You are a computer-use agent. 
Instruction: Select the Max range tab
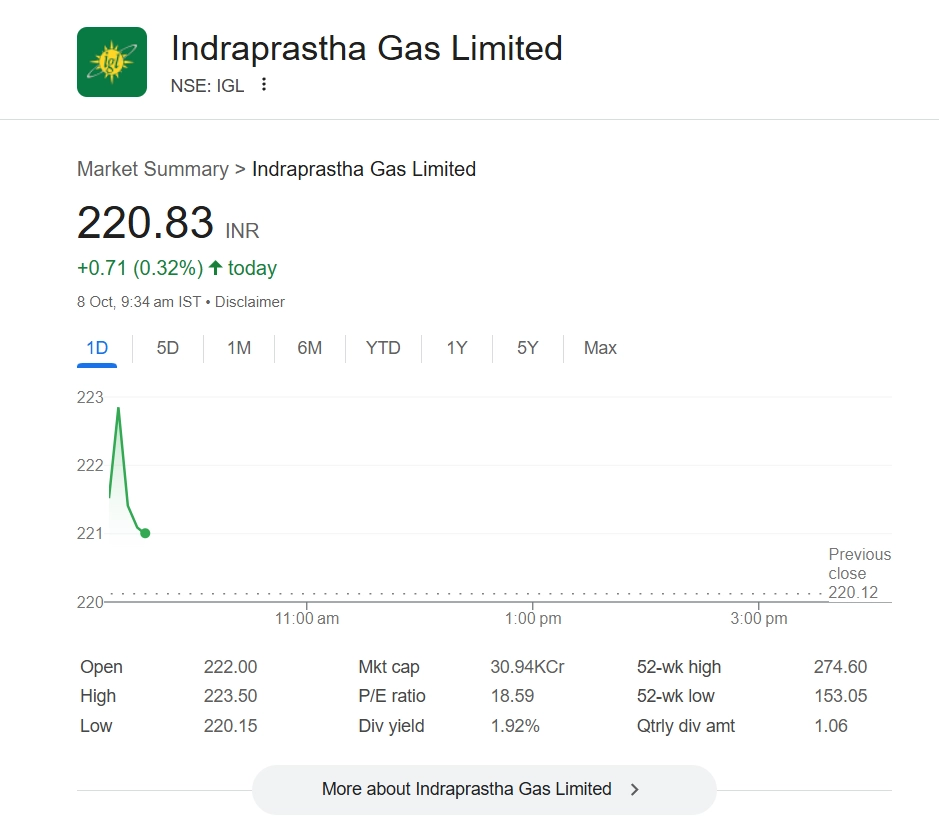600,348
